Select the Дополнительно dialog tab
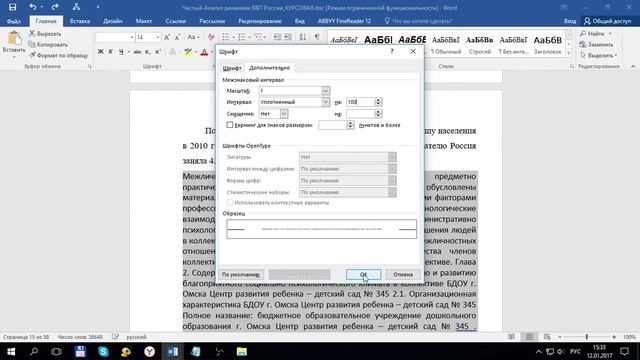 (269, 68)
